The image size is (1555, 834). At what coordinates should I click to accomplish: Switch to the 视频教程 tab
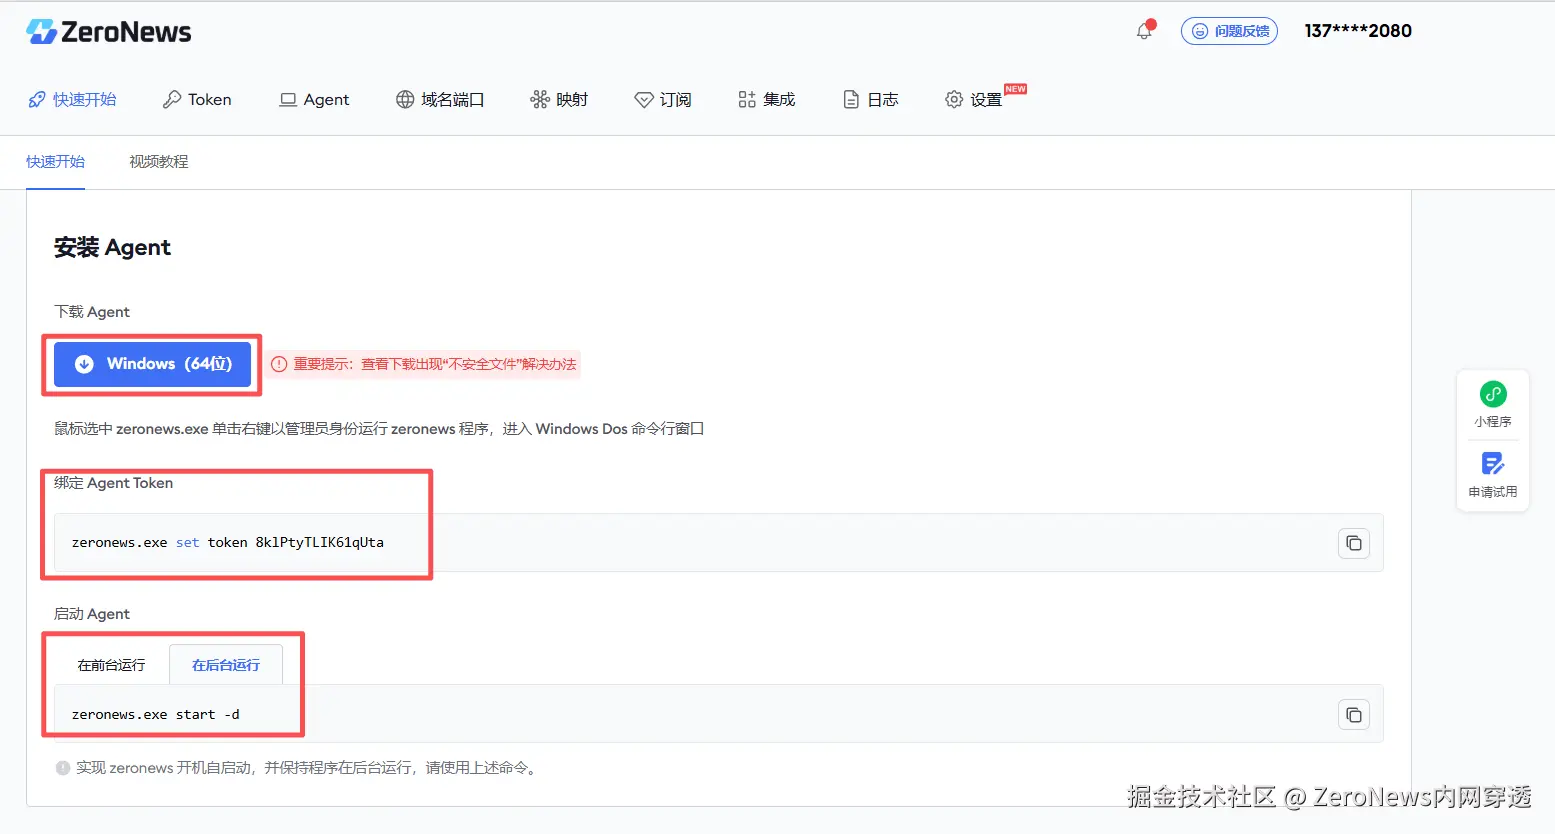pos(158,161)
